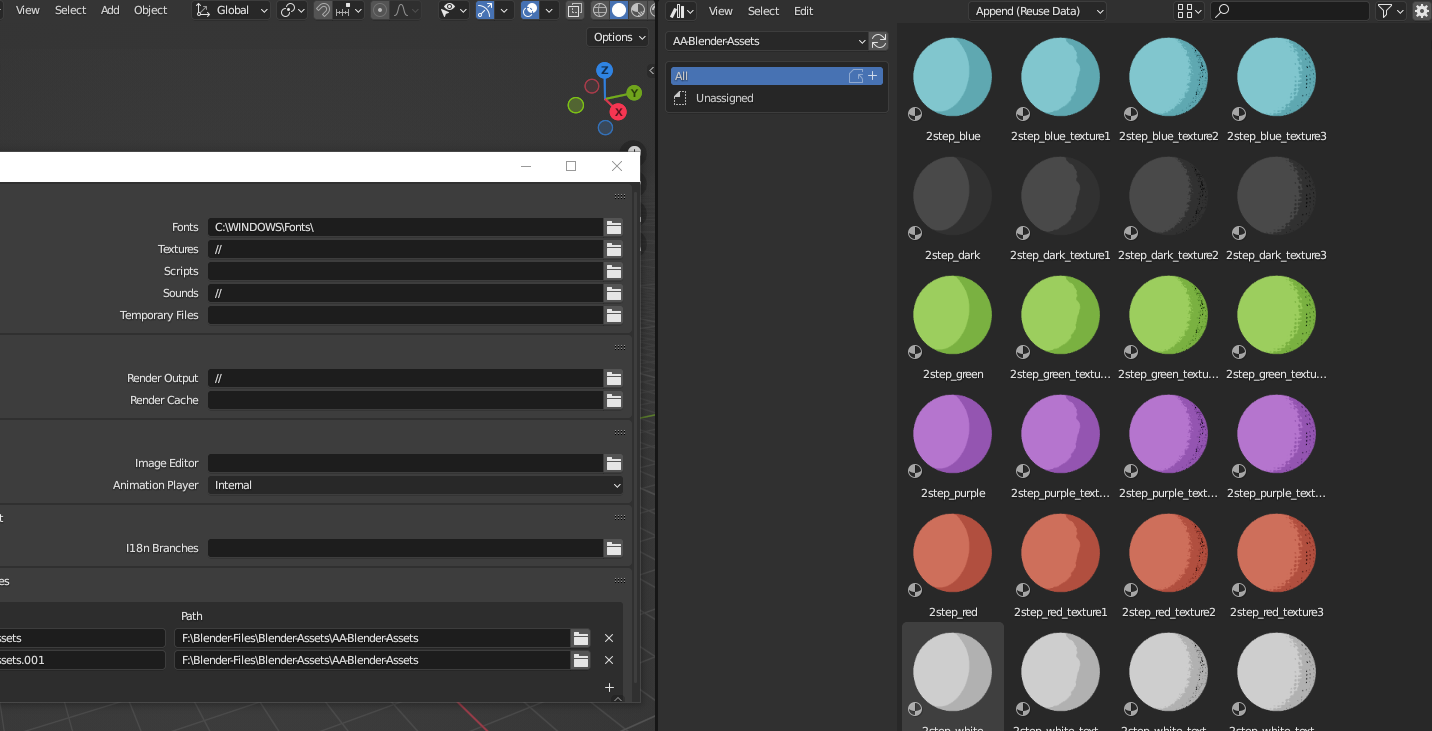Open 3D viewport Object menu

pyautogui.click(x=151, y=10)
